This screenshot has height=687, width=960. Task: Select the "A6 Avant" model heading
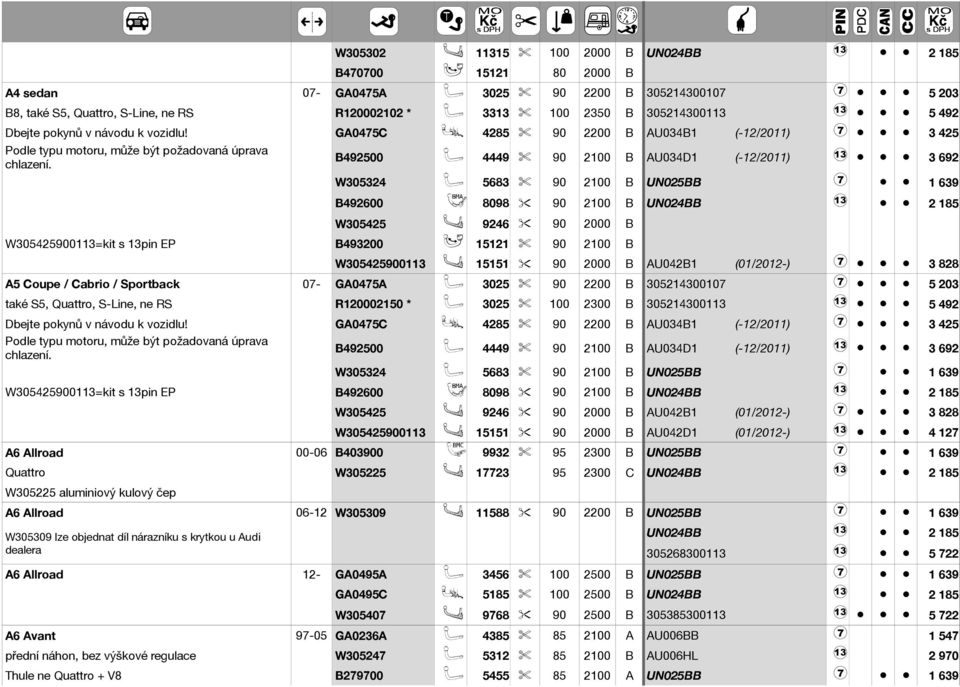click(30, 636)
